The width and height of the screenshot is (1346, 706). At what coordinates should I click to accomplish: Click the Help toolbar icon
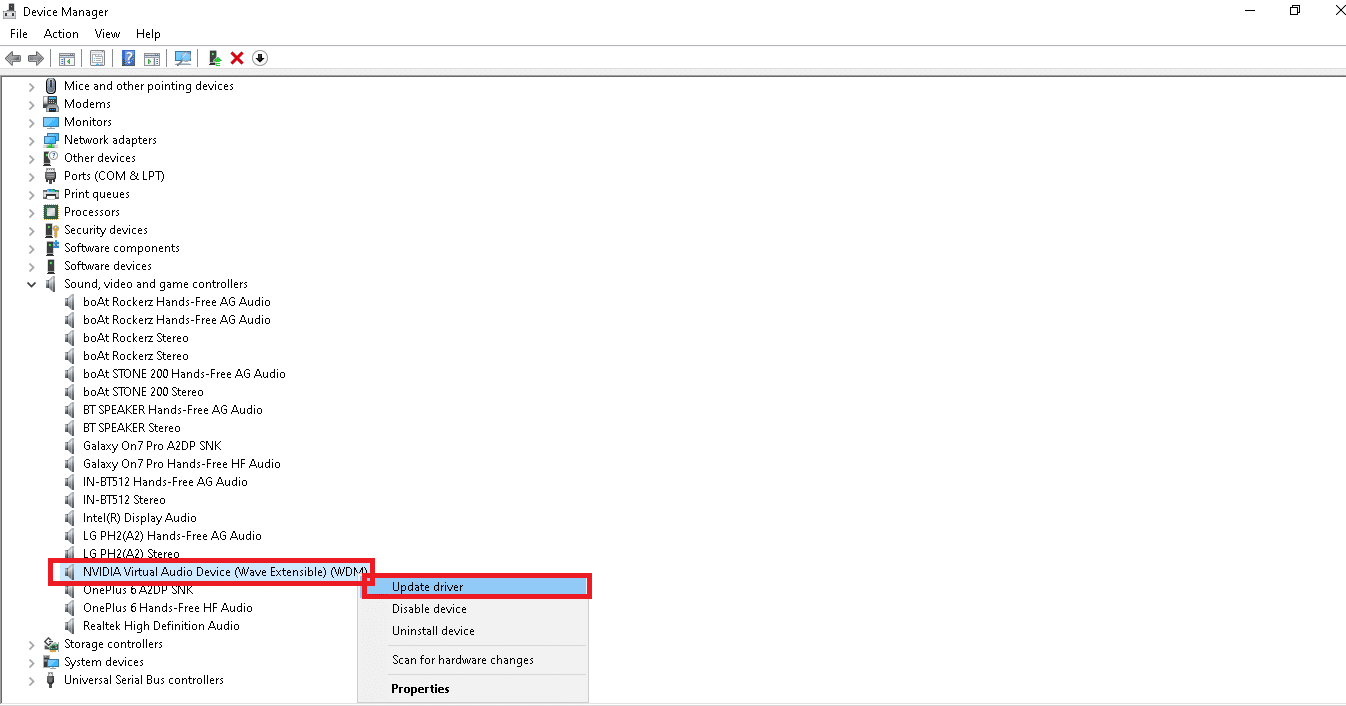click(x=127, y=58)
